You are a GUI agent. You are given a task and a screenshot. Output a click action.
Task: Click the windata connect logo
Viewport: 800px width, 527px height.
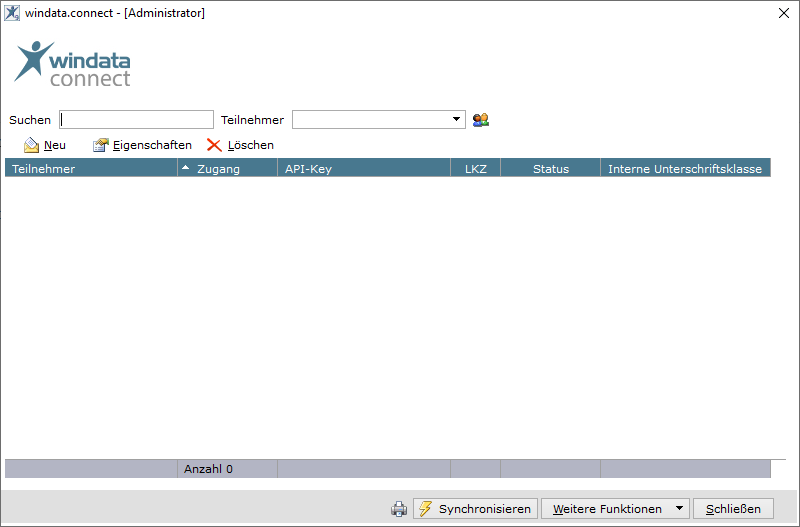72,64
